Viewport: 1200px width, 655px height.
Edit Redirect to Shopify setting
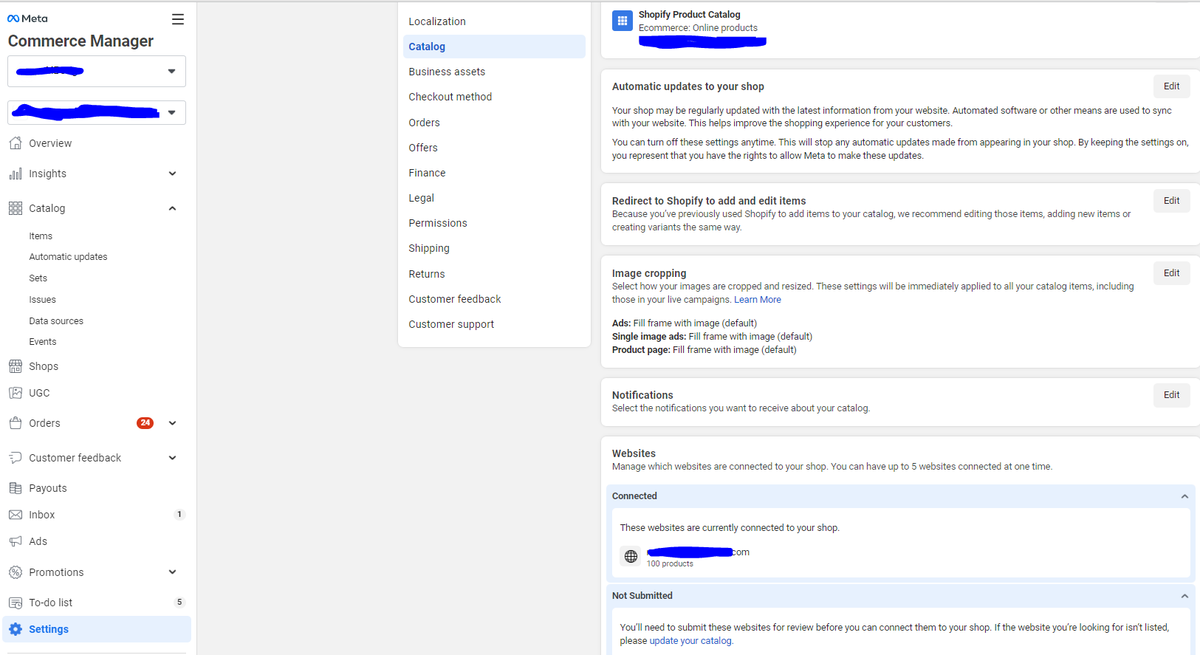pos(1171,201)
